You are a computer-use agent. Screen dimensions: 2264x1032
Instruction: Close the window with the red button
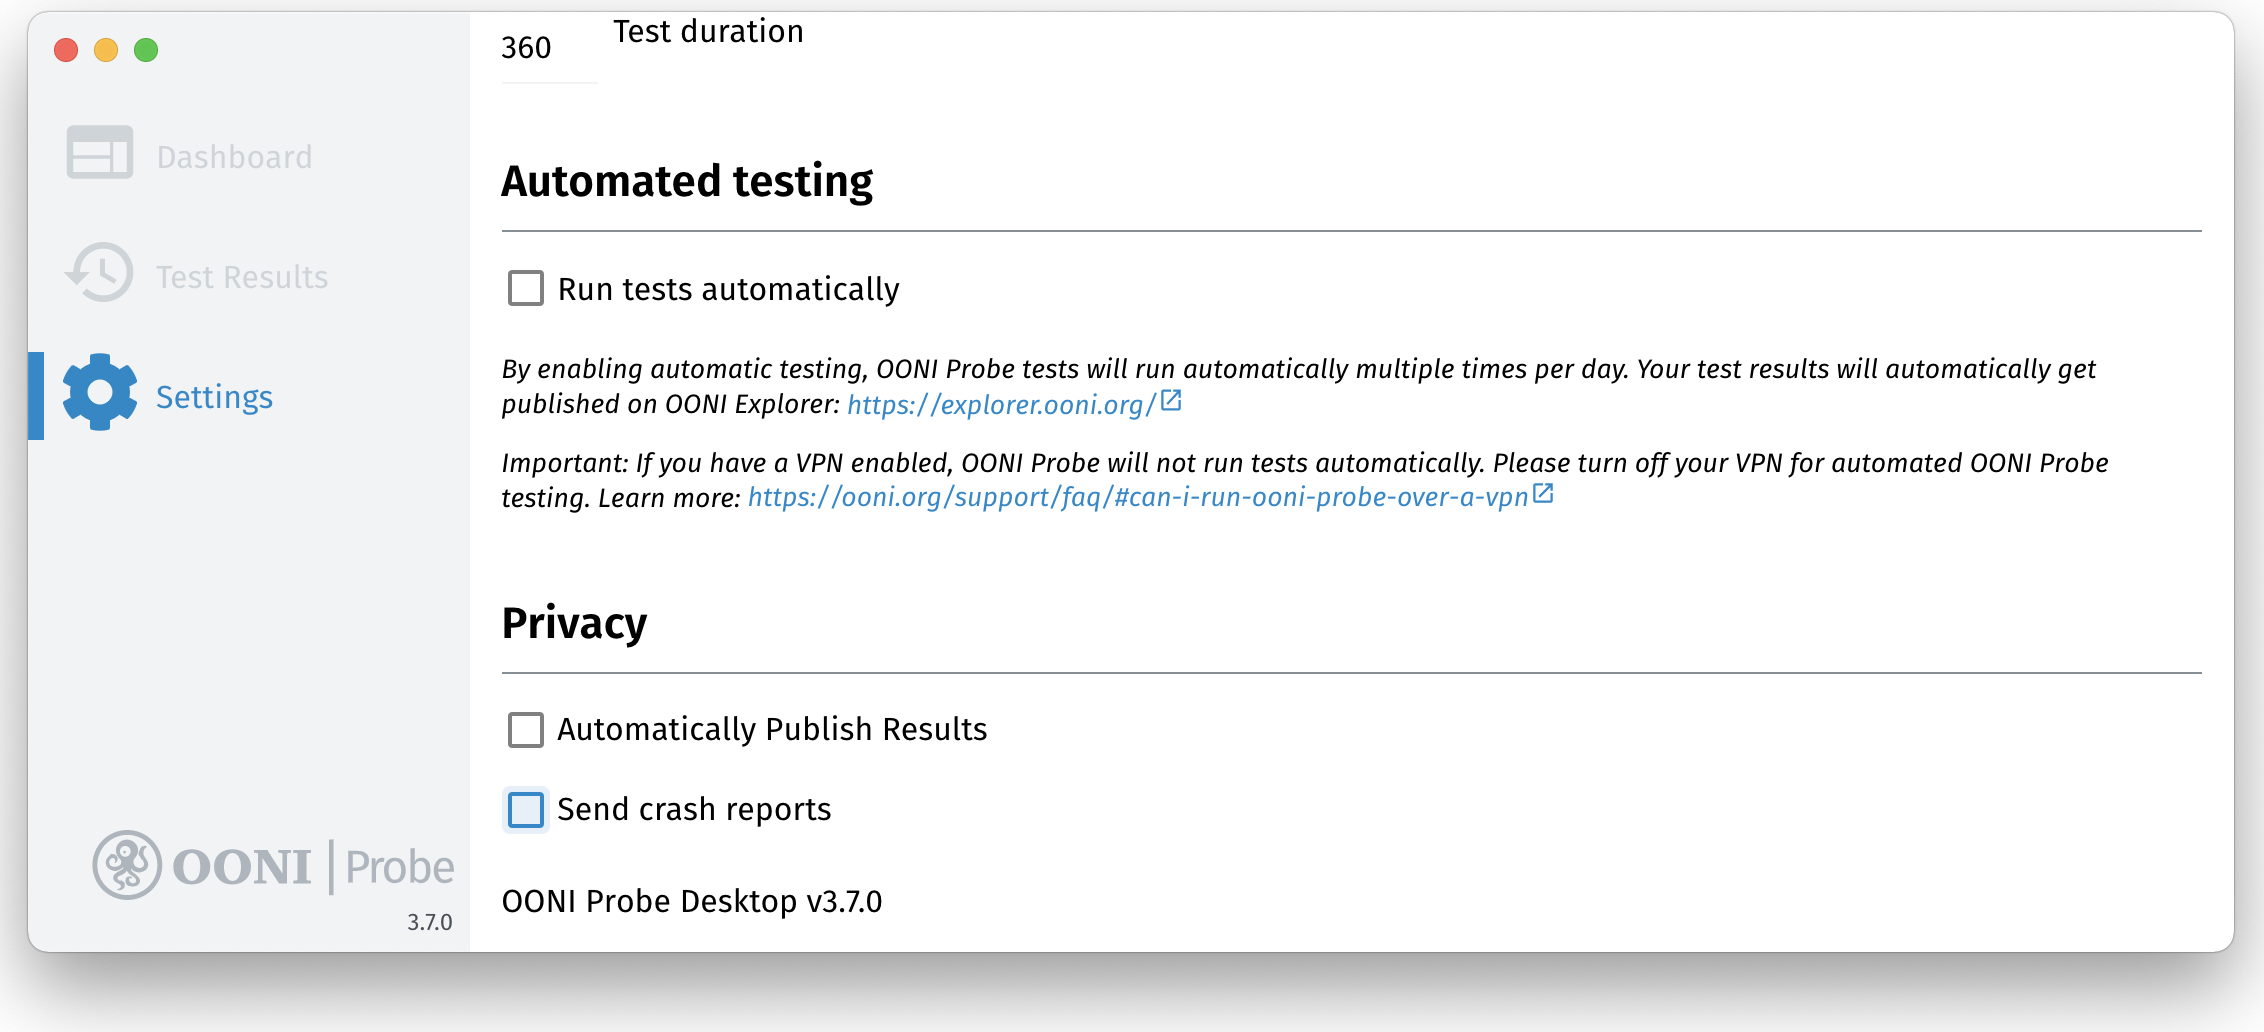[66, 50]
